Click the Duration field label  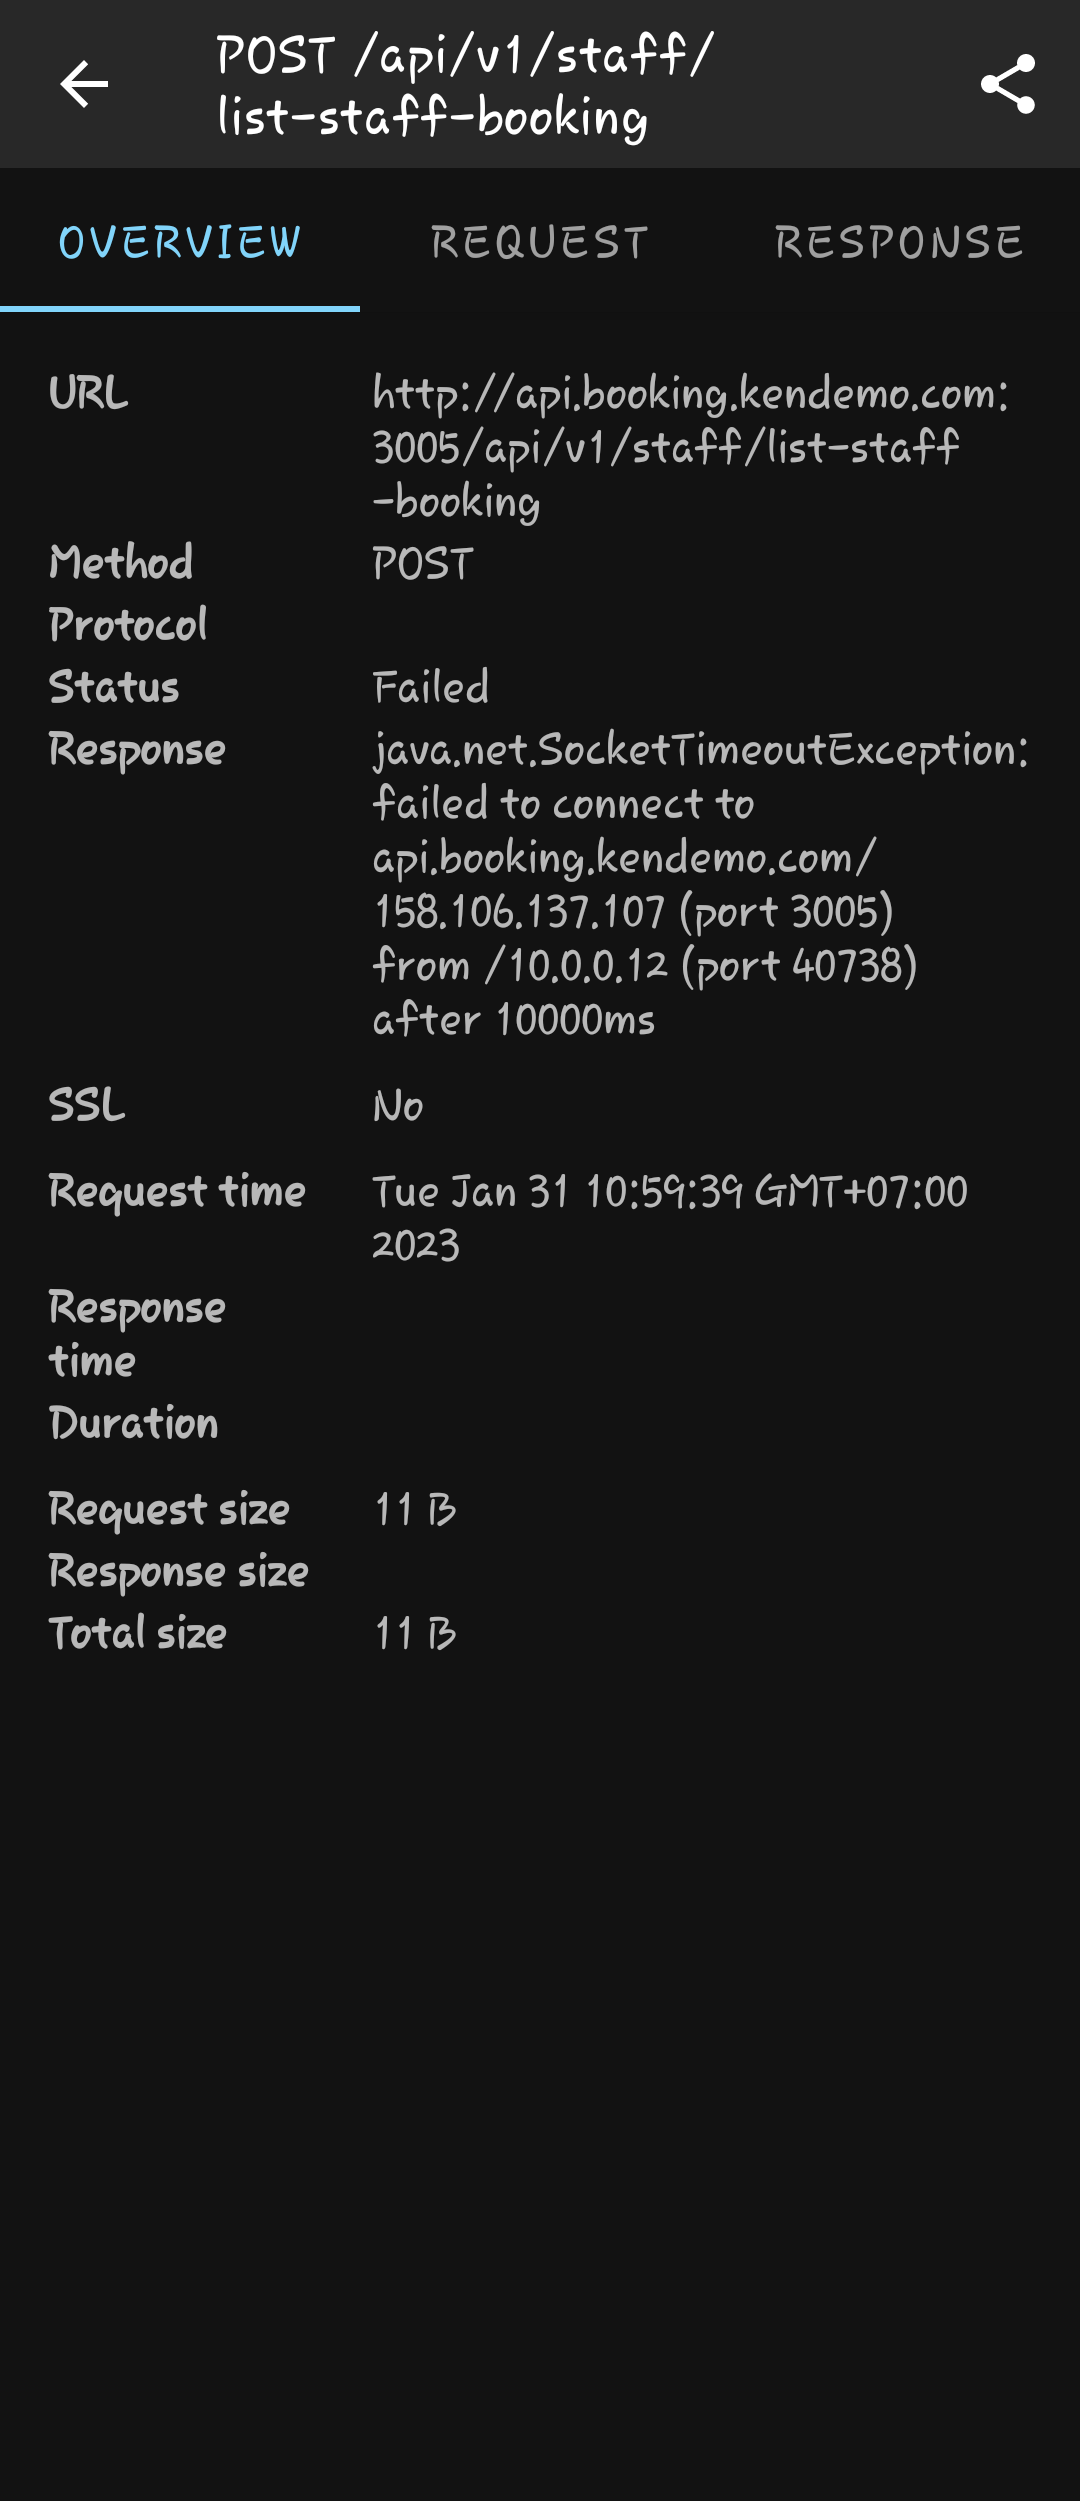133,1423
